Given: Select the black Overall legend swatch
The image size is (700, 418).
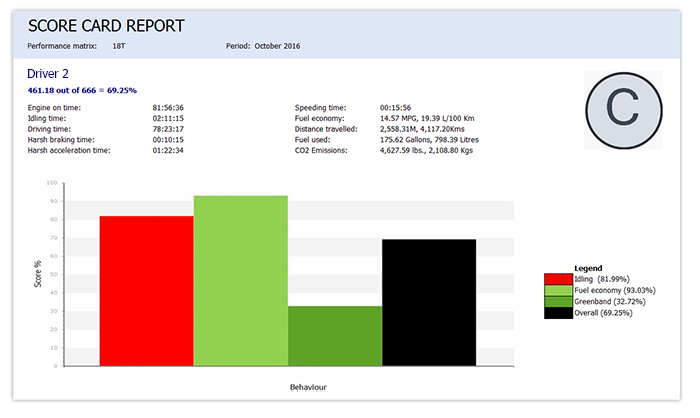Looking at the screenshot, I should [x=558, y=313].
